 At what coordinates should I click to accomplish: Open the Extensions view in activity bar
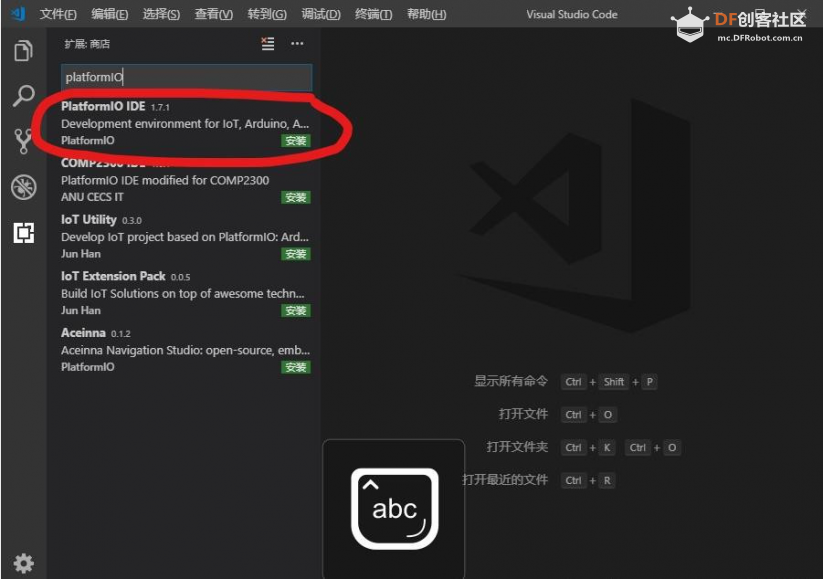coord(24,233)
